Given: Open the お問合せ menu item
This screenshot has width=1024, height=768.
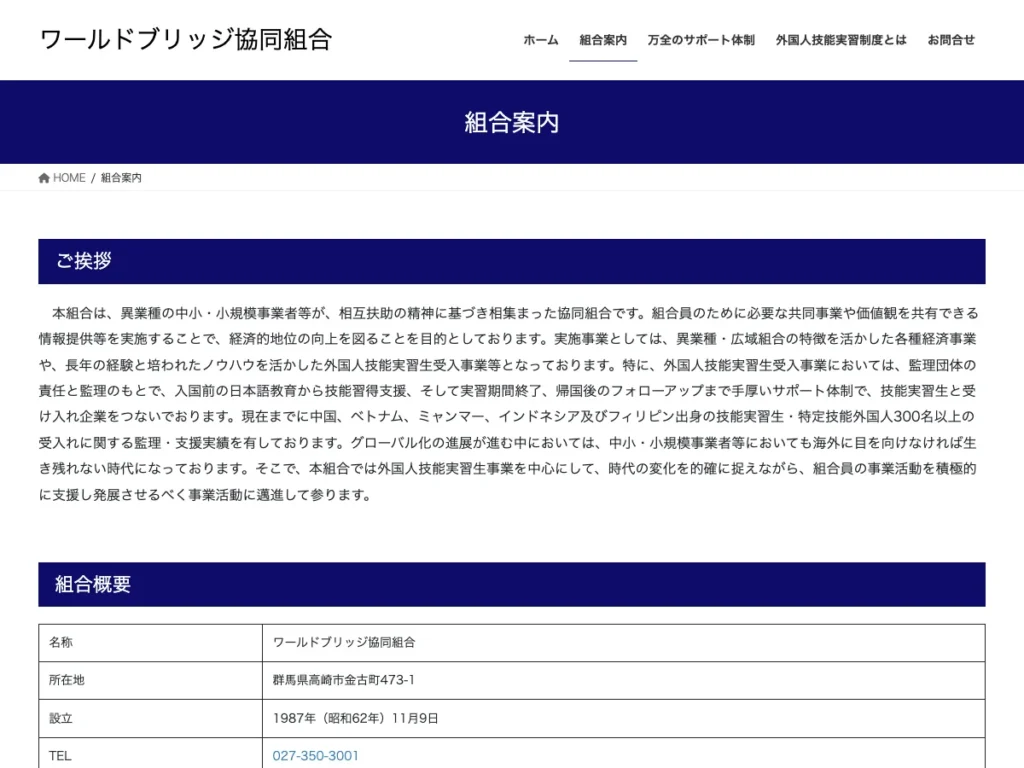Looking at the screenshot, I should click(x=951, y=40).
